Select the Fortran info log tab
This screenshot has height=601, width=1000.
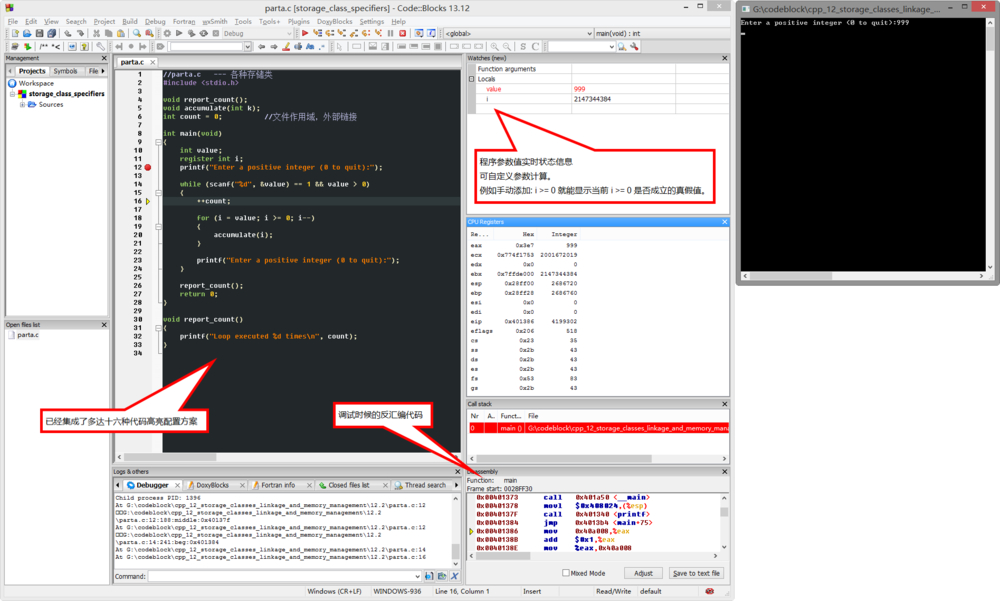tap(277, 485)
